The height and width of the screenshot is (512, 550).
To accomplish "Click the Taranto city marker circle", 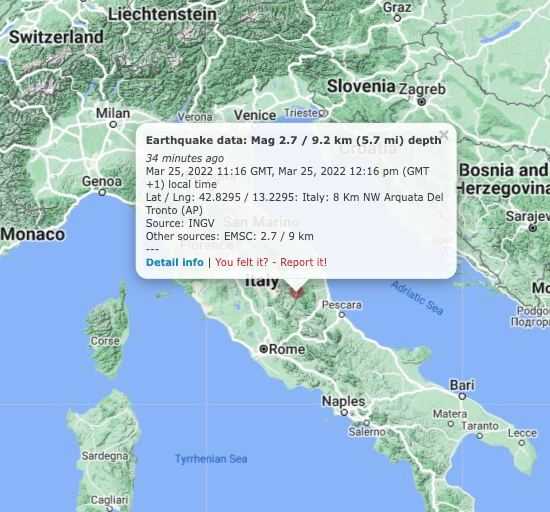I will click(479, 436).
